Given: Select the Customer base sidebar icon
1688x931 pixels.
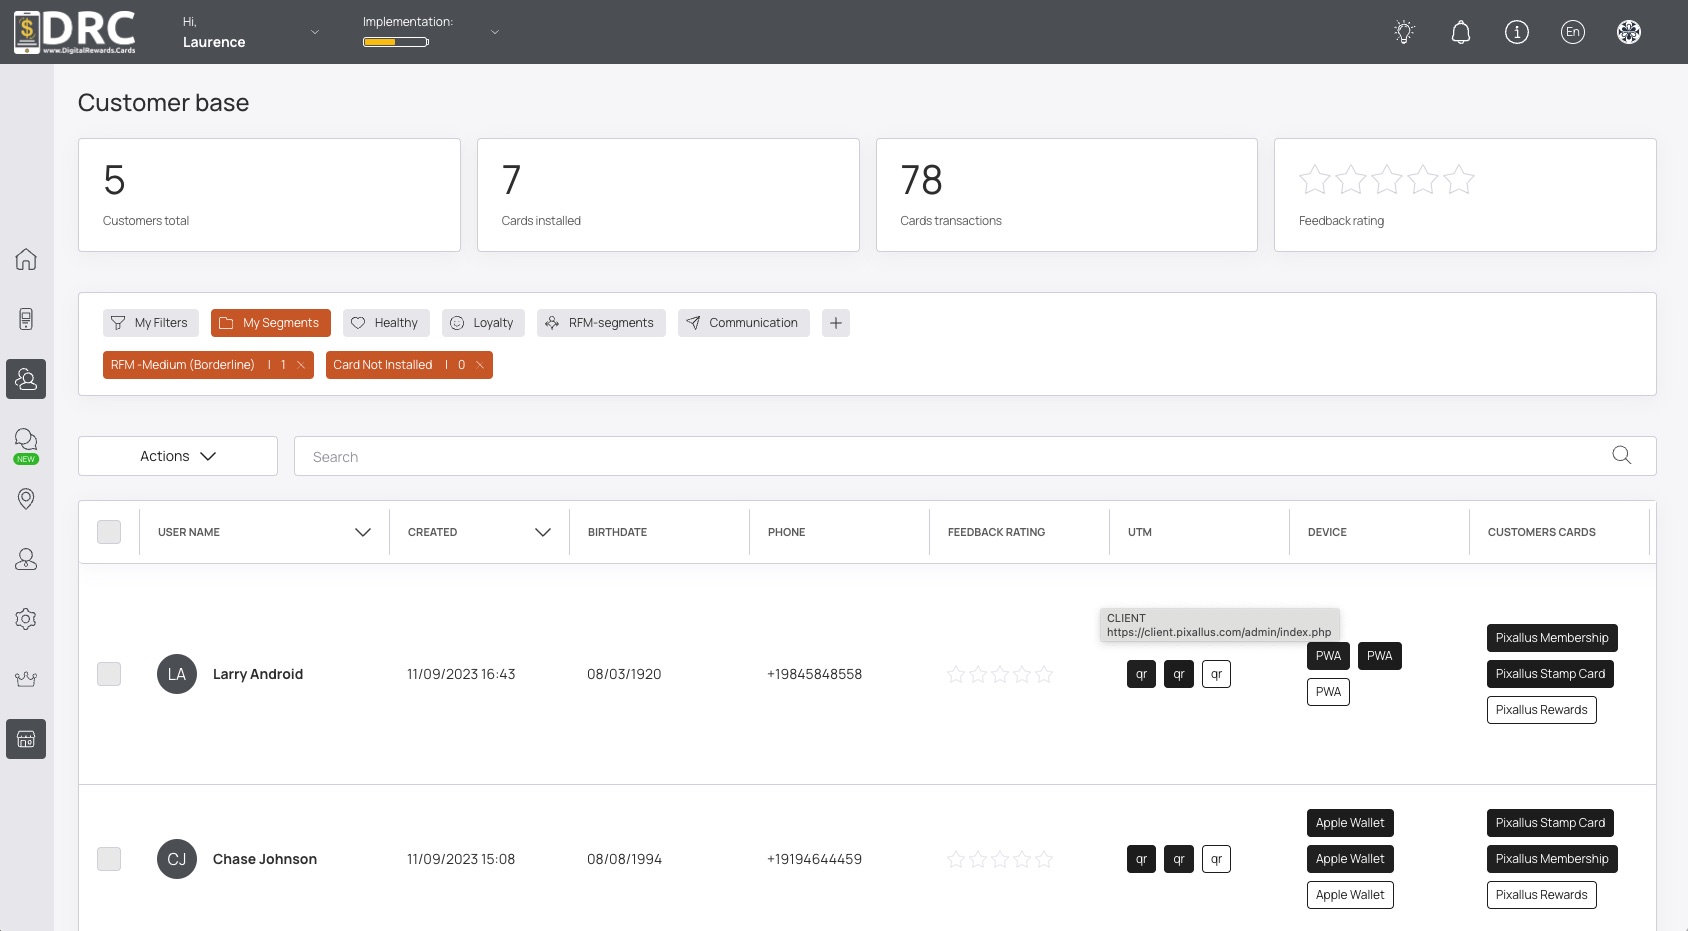Looking at the screenshot, I should click(26, 379).
